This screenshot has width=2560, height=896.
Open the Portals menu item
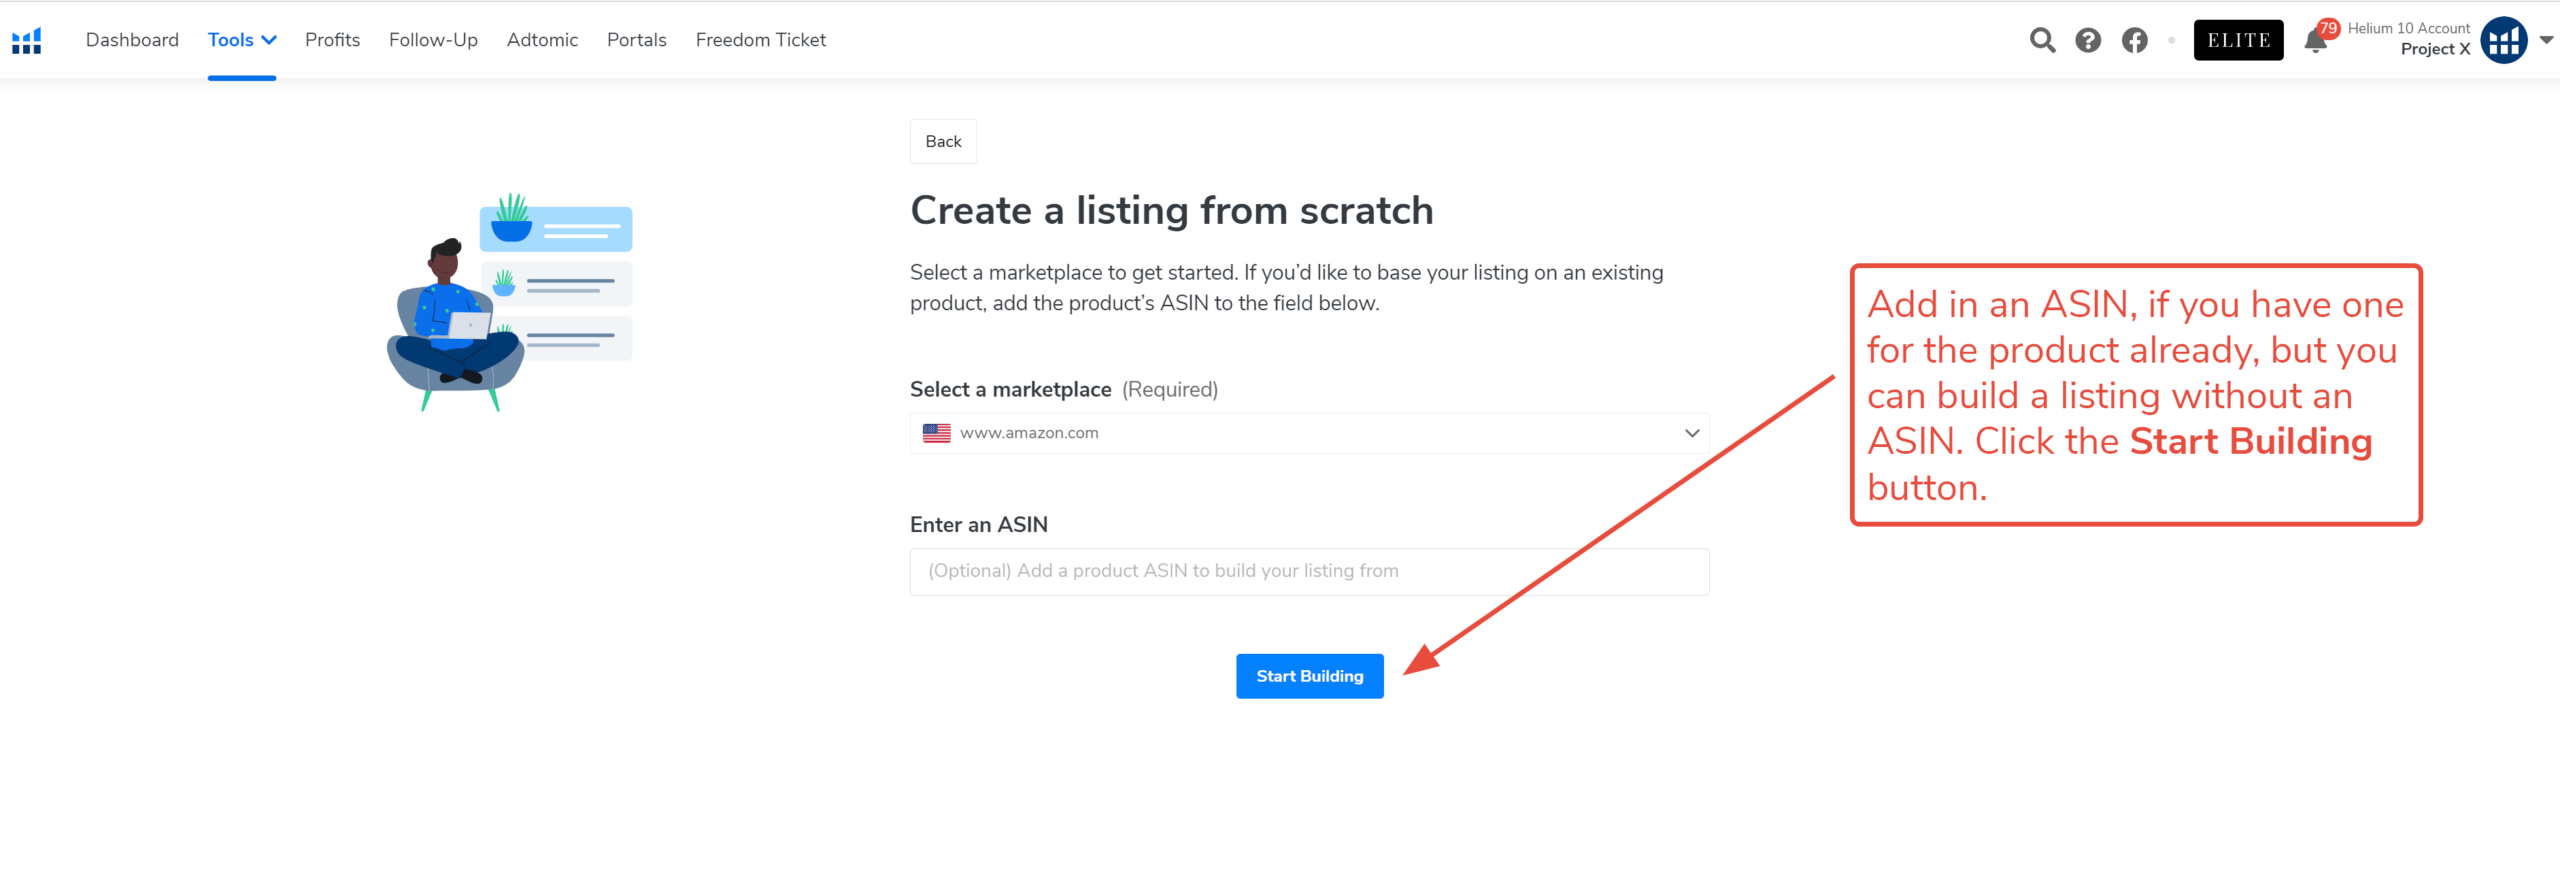pos(636,40)
